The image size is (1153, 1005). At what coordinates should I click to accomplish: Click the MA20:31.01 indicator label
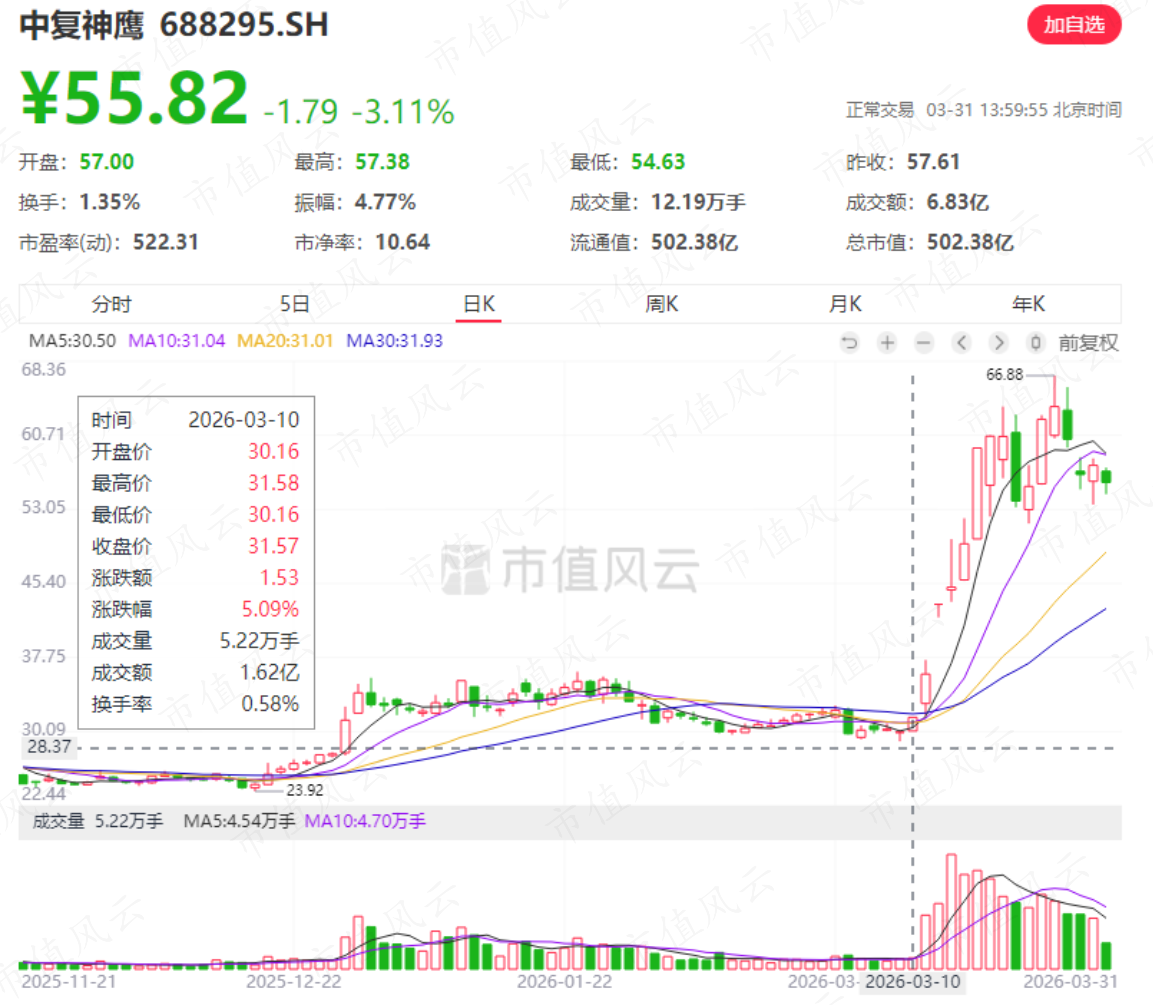[x=285, y=341]
